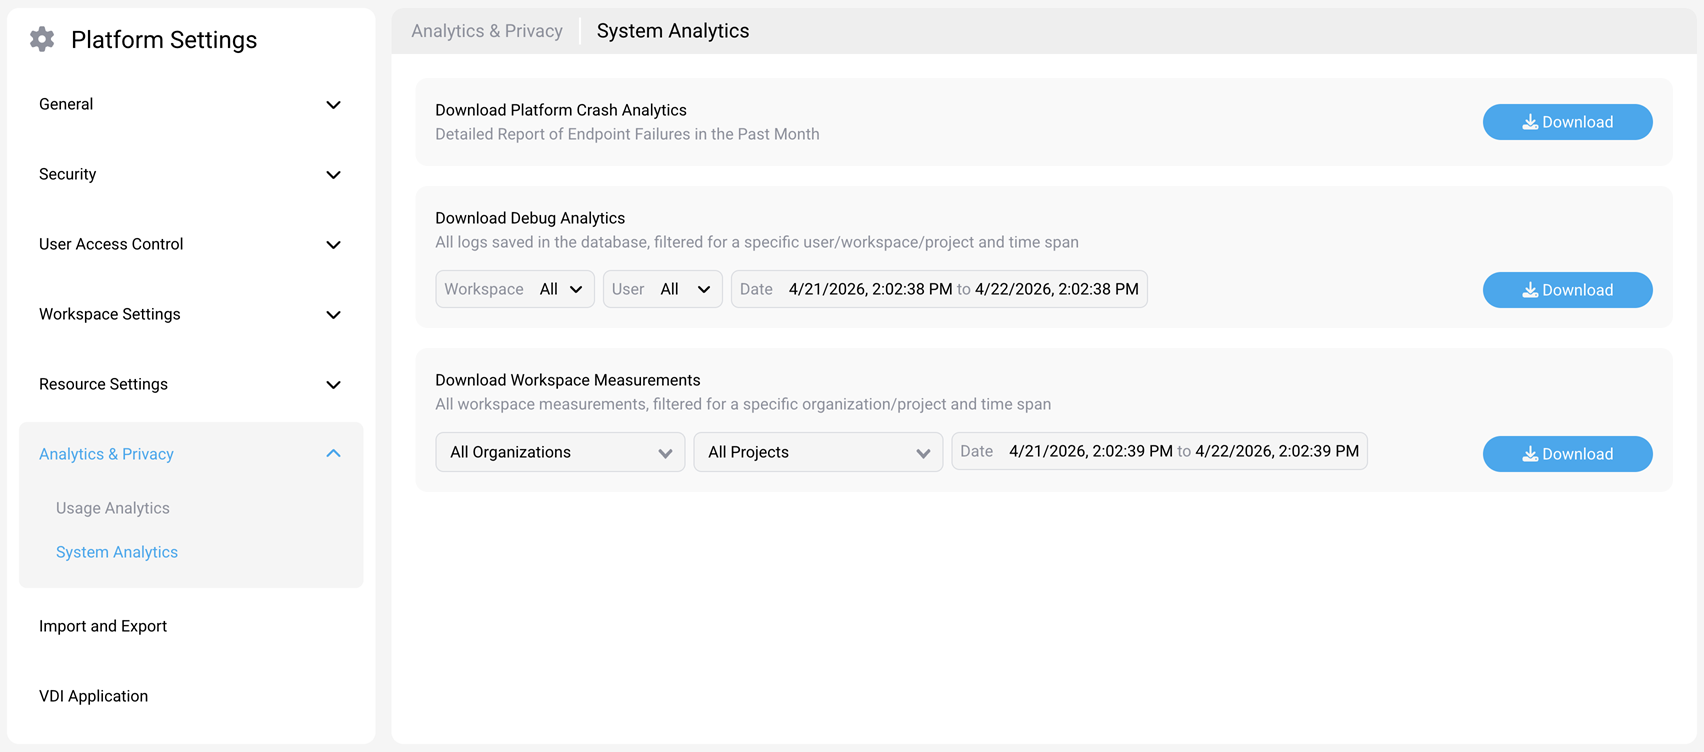Expand the General section chevron
The height and width of the screenshot is (752, 1704).
(x=333, y=105)
